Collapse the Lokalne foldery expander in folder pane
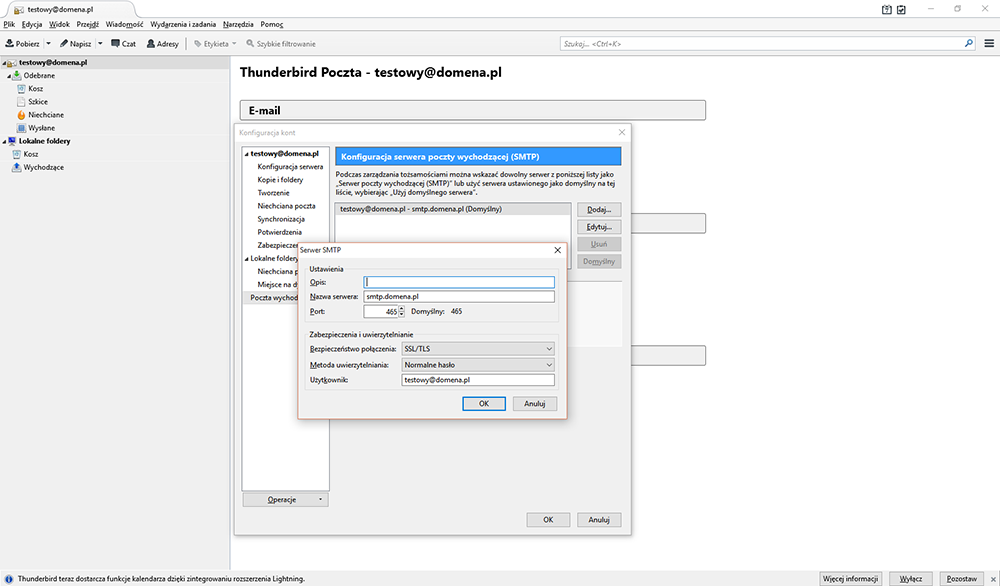The width and height of the screenshot is (1000, 586). coord(4,142)
